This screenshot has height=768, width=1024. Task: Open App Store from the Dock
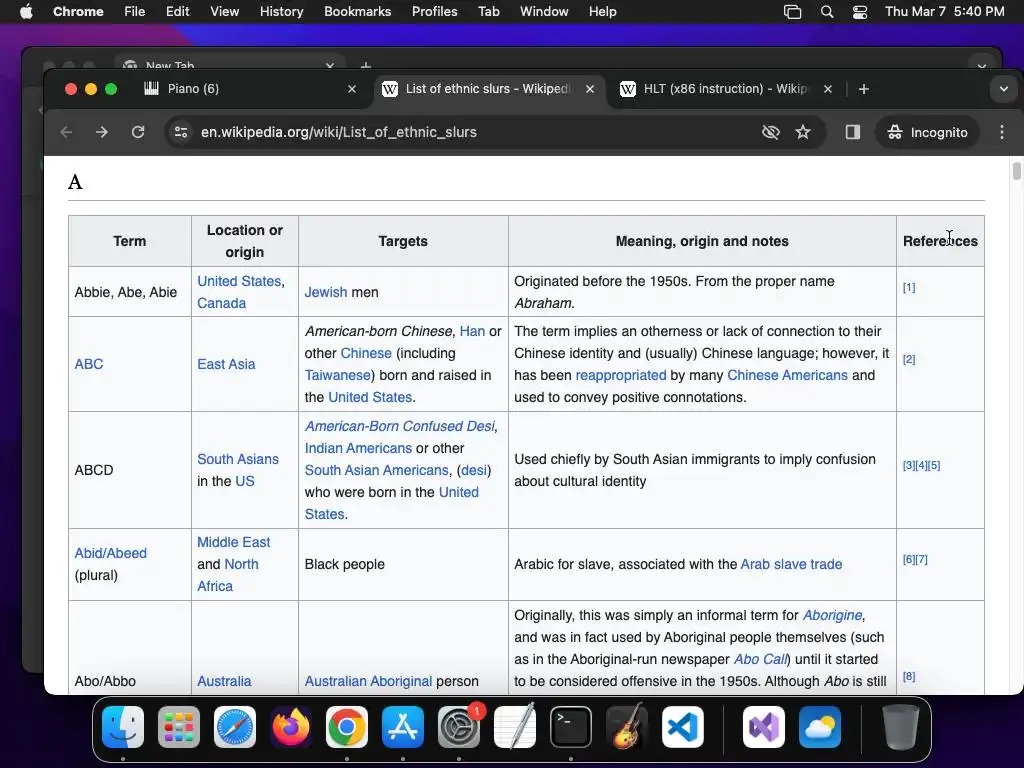[403, 727]
